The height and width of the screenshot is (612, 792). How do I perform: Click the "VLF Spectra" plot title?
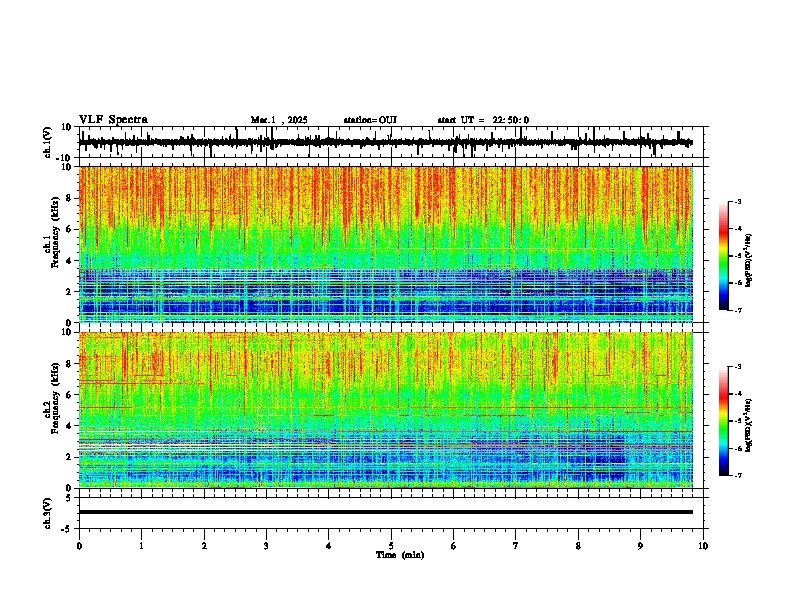pyautogui.click(x=113, y=120)
